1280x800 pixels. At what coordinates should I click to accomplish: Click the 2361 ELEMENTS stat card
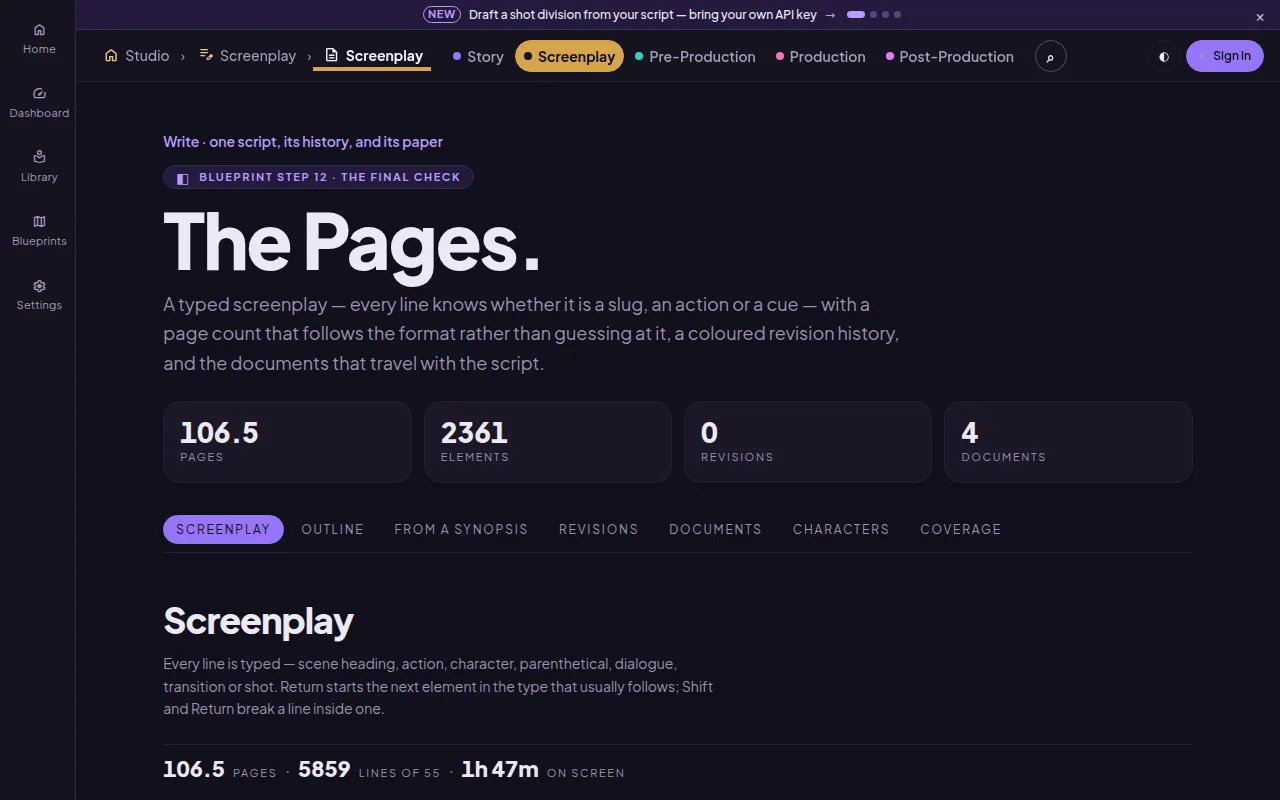pos(548,442)
